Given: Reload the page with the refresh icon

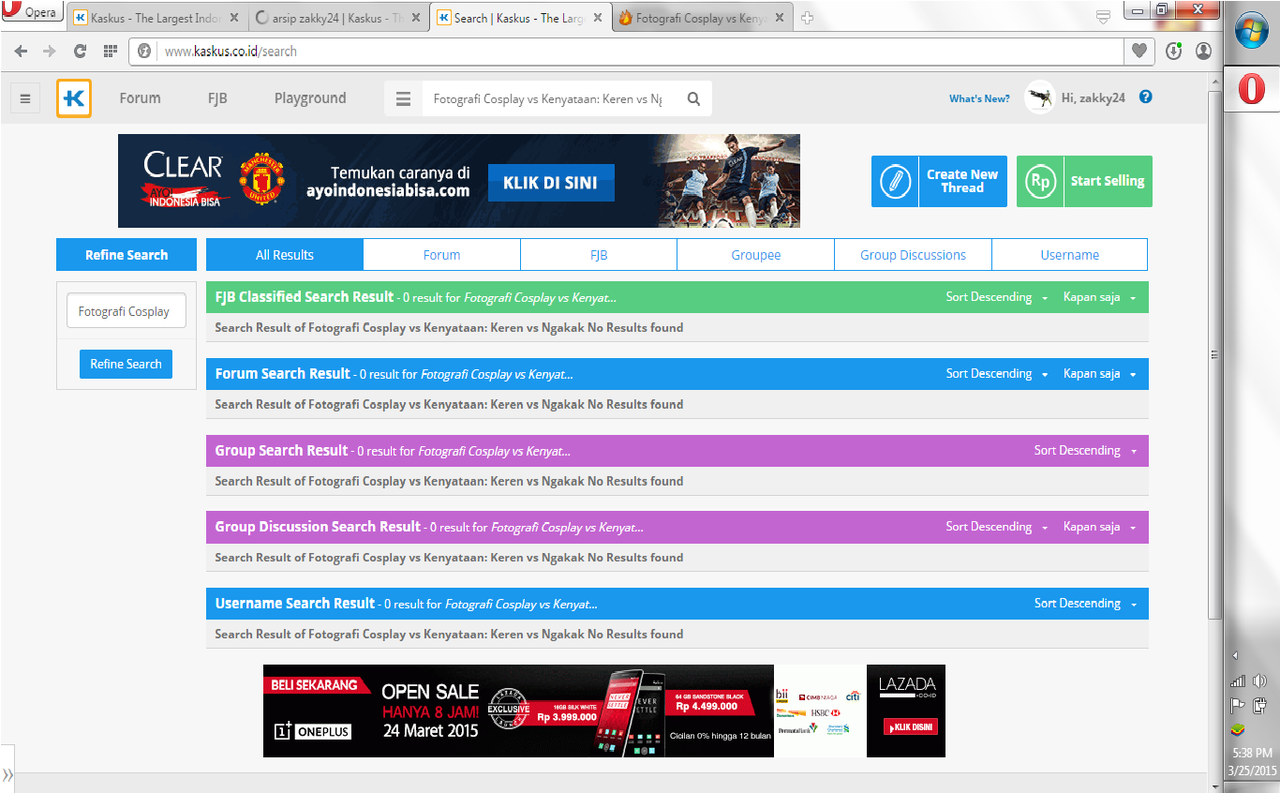Looking at the screenshot, I should (x=80, y=51).
